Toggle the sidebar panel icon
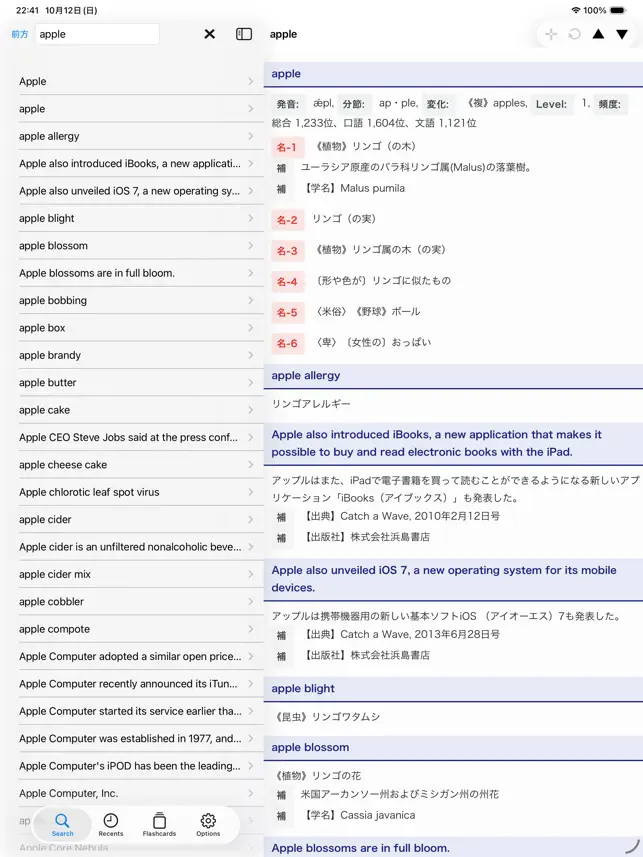The width and height of the screenshot is (643, 857). click(244, 34)
